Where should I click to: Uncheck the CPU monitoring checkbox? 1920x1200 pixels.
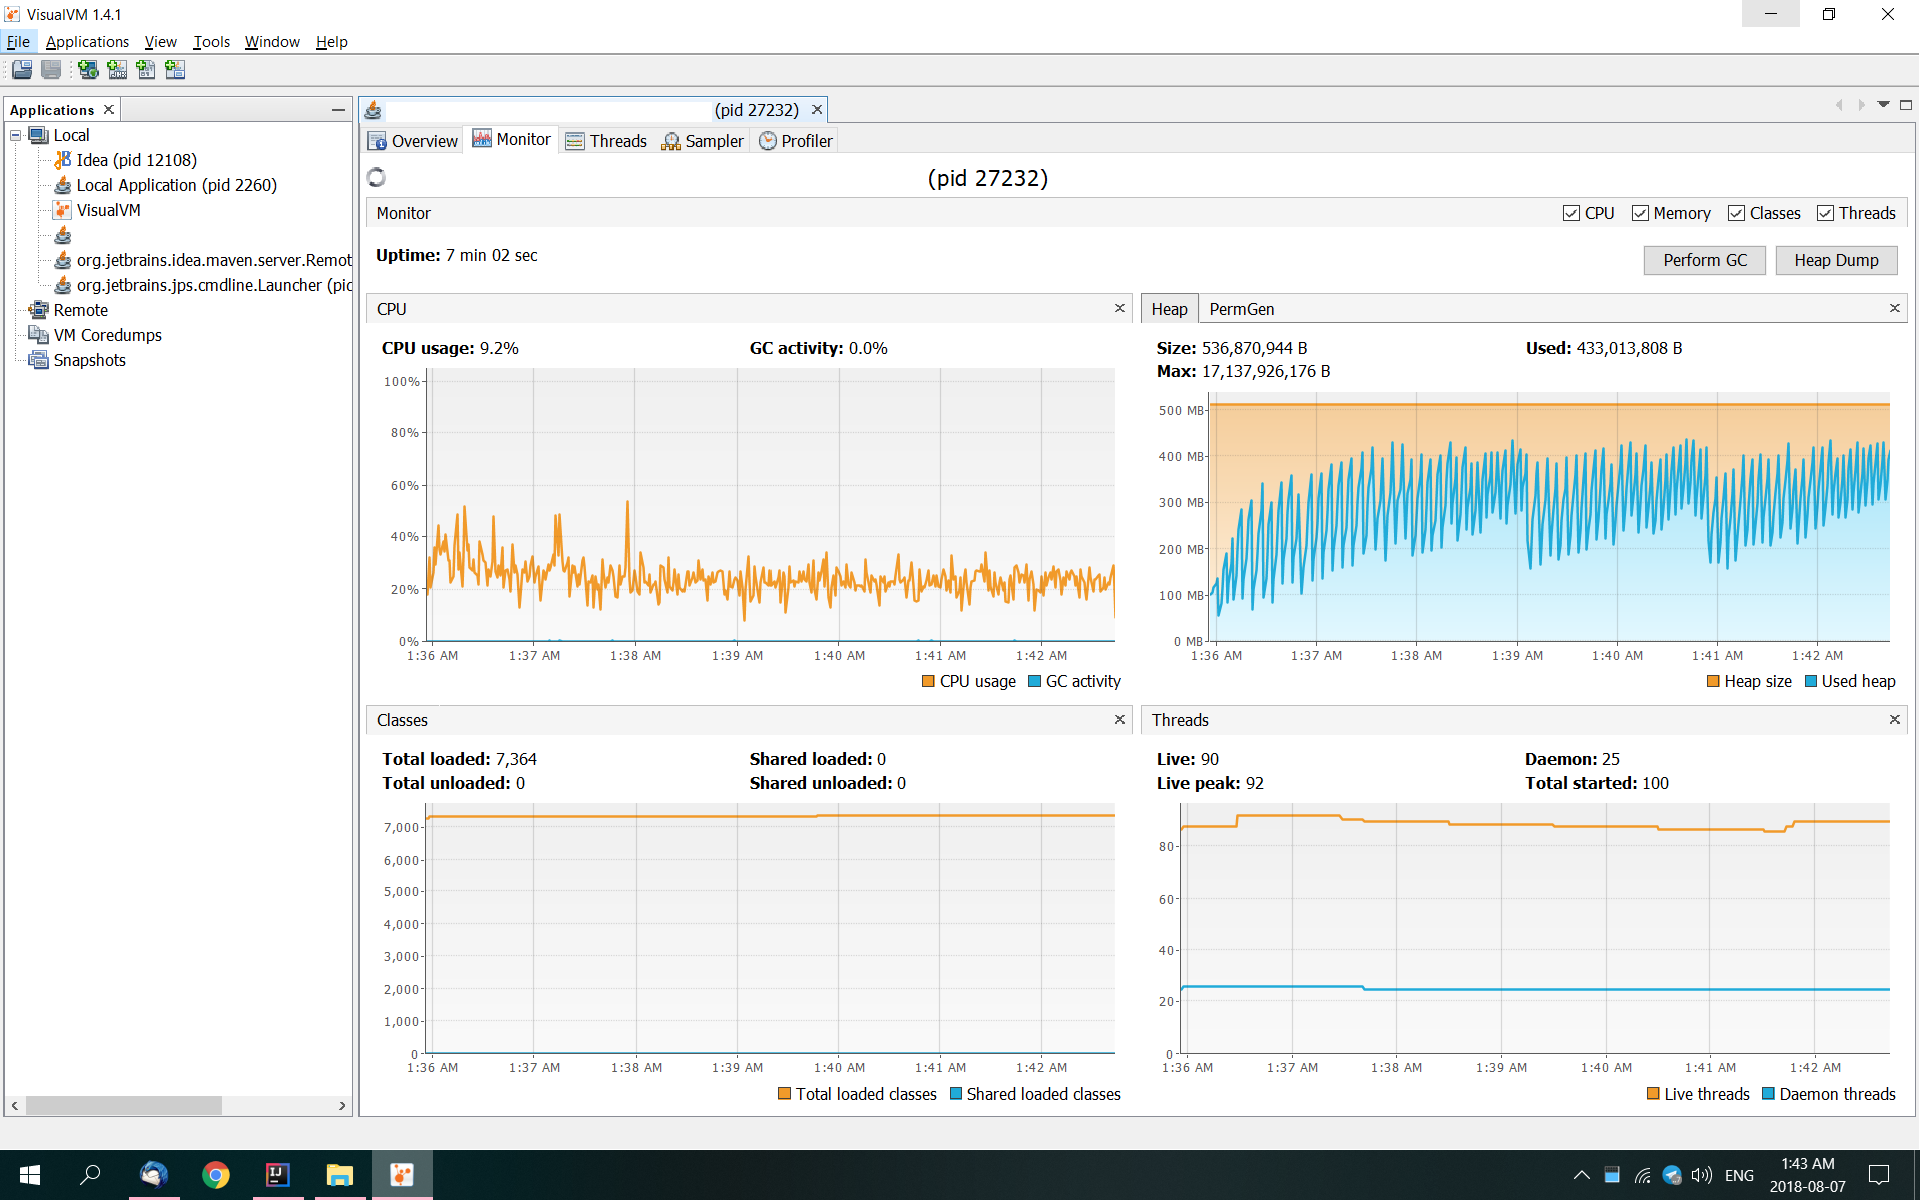pos(1571,212)
